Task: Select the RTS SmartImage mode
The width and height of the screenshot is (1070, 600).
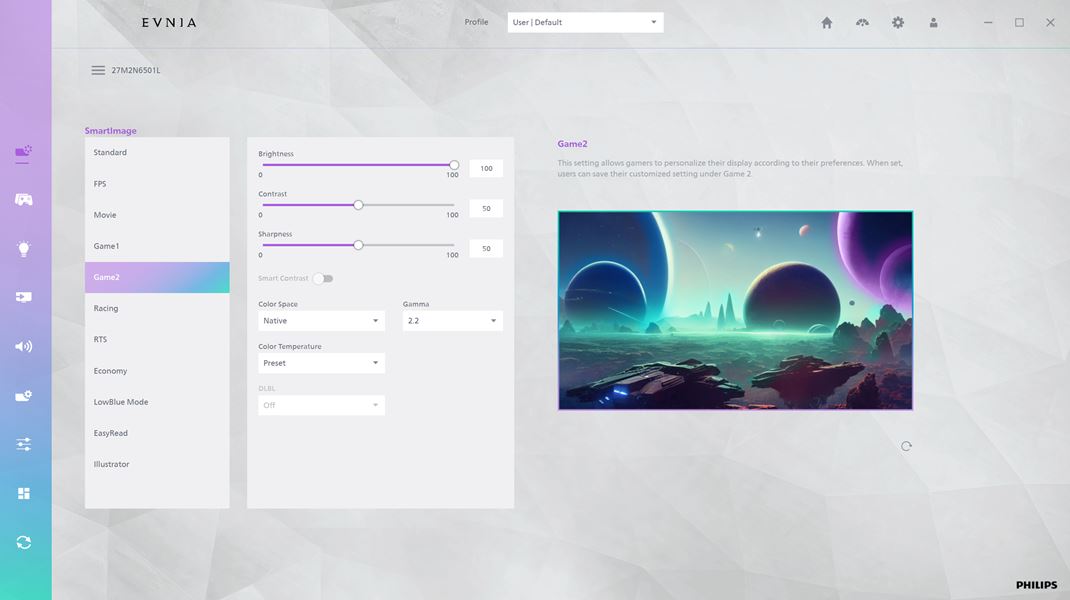Action: pyautogui.click(x=157, y=339)
